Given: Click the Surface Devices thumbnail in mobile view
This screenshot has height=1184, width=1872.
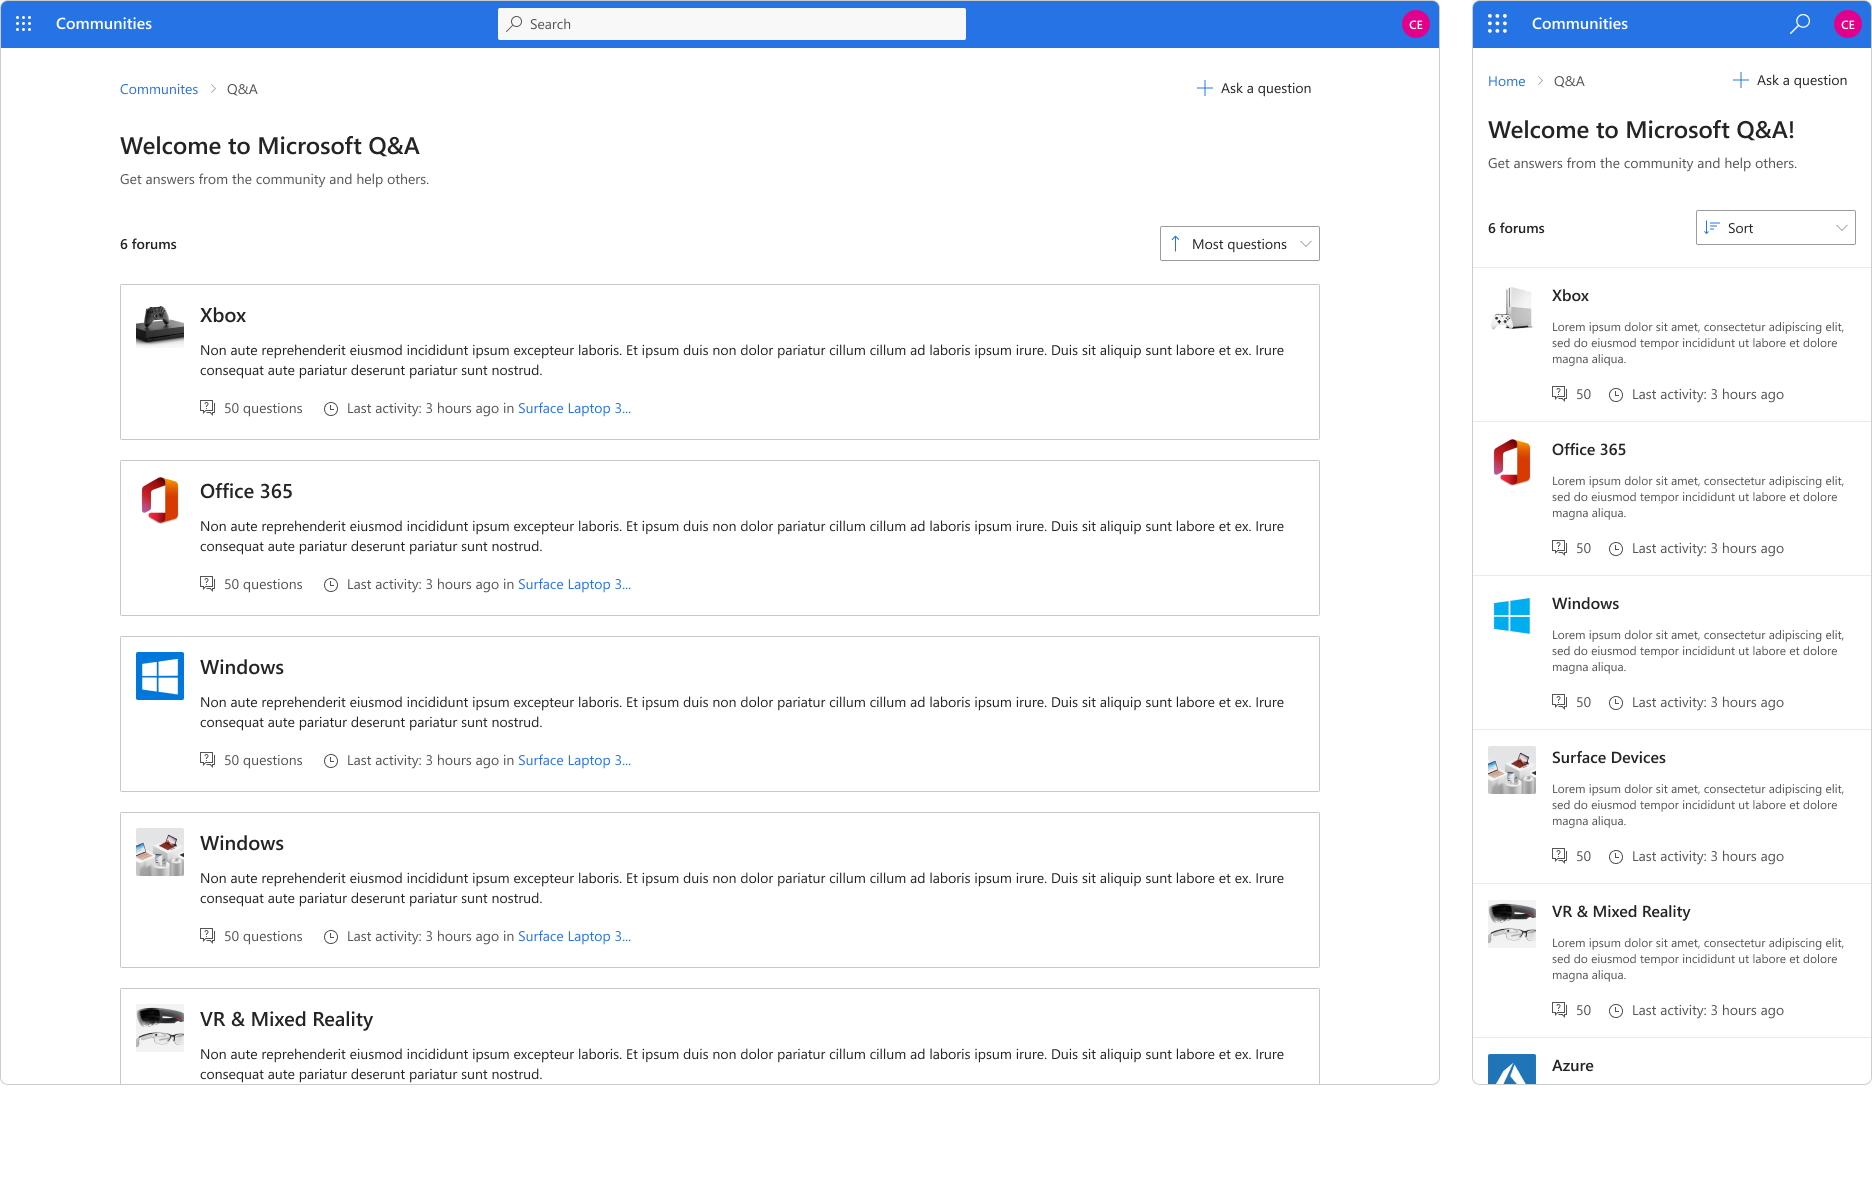Looking at the screenshot, I should click(1512, 770).
